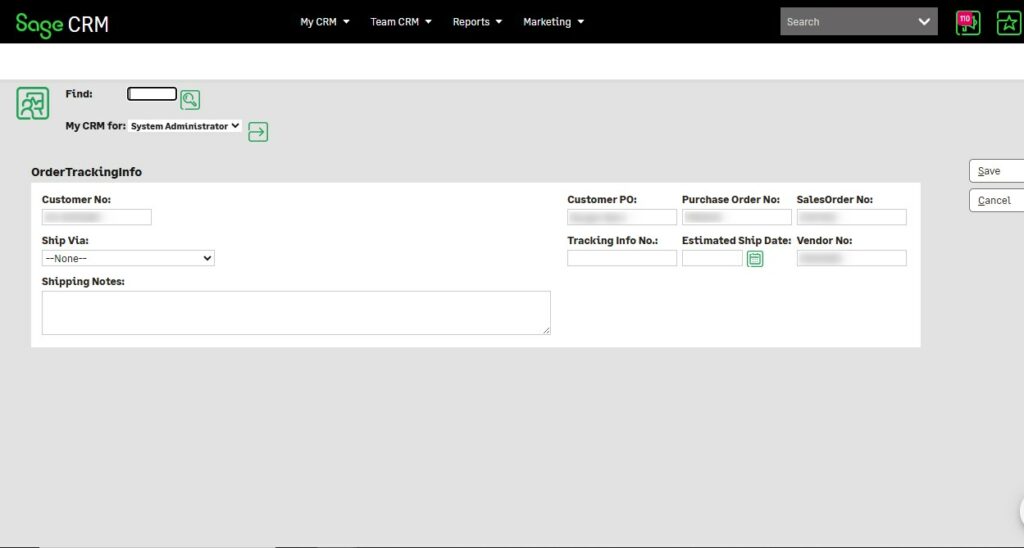Open the Estimated Ship Date calendar picker
1024x548 pixels.
tap(755, 259)
